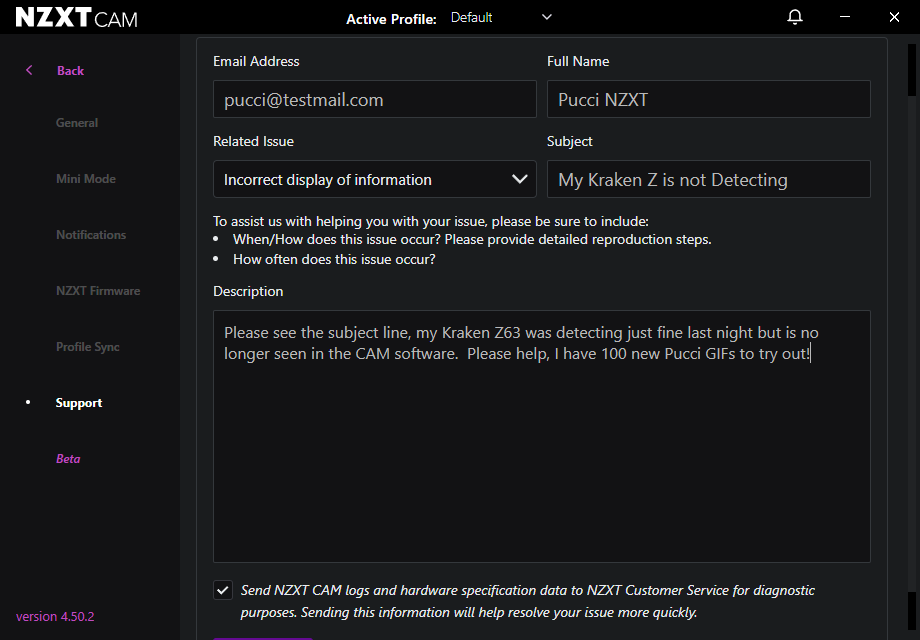Click the Back link

[x=70, y=71]
